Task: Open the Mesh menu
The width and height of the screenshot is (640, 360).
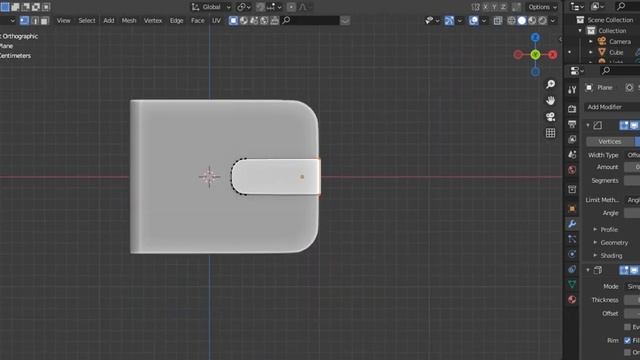Action: (129, 20)
